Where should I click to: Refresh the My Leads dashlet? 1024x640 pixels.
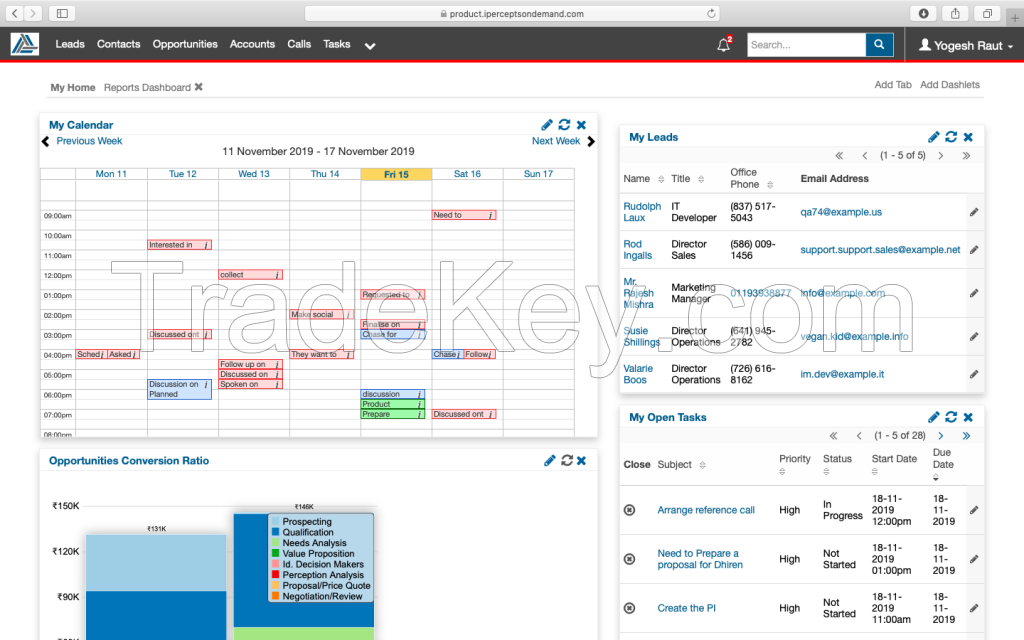[x=951, y=137]
